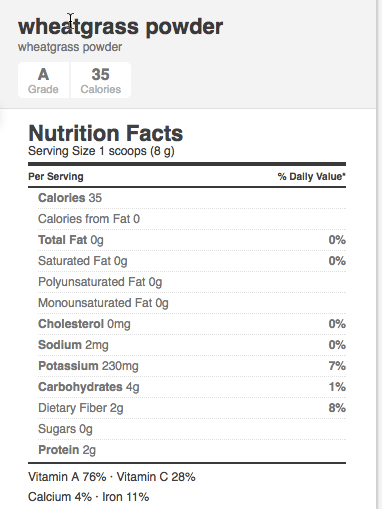
Task: Select the A Grade badge
Action: (43, 80)
